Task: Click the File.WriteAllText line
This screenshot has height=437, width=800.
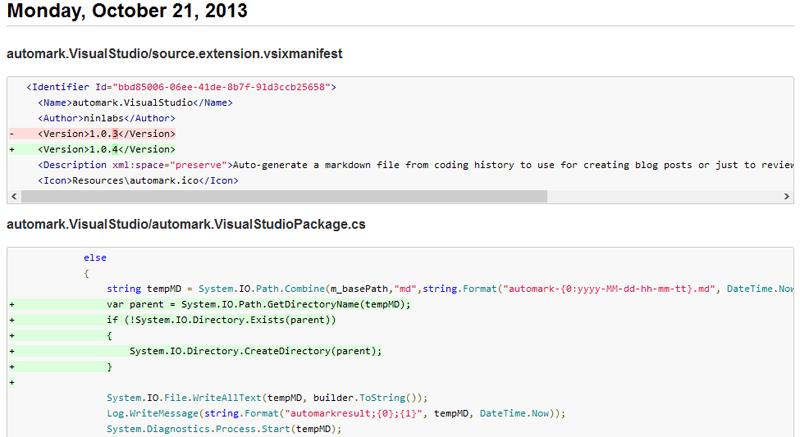Action: [x=267, y=398]
